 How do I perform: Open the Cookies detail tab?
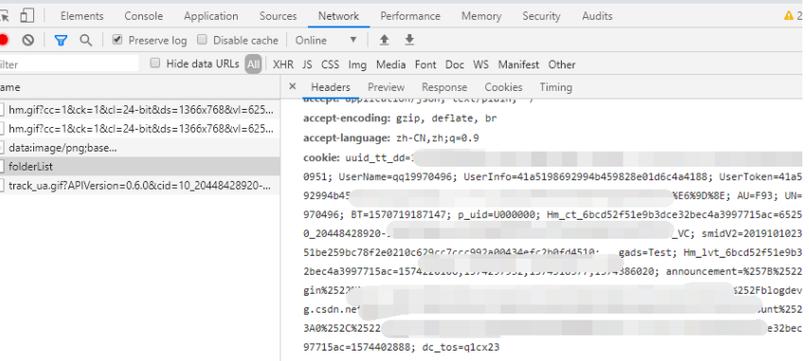point(503,87)
